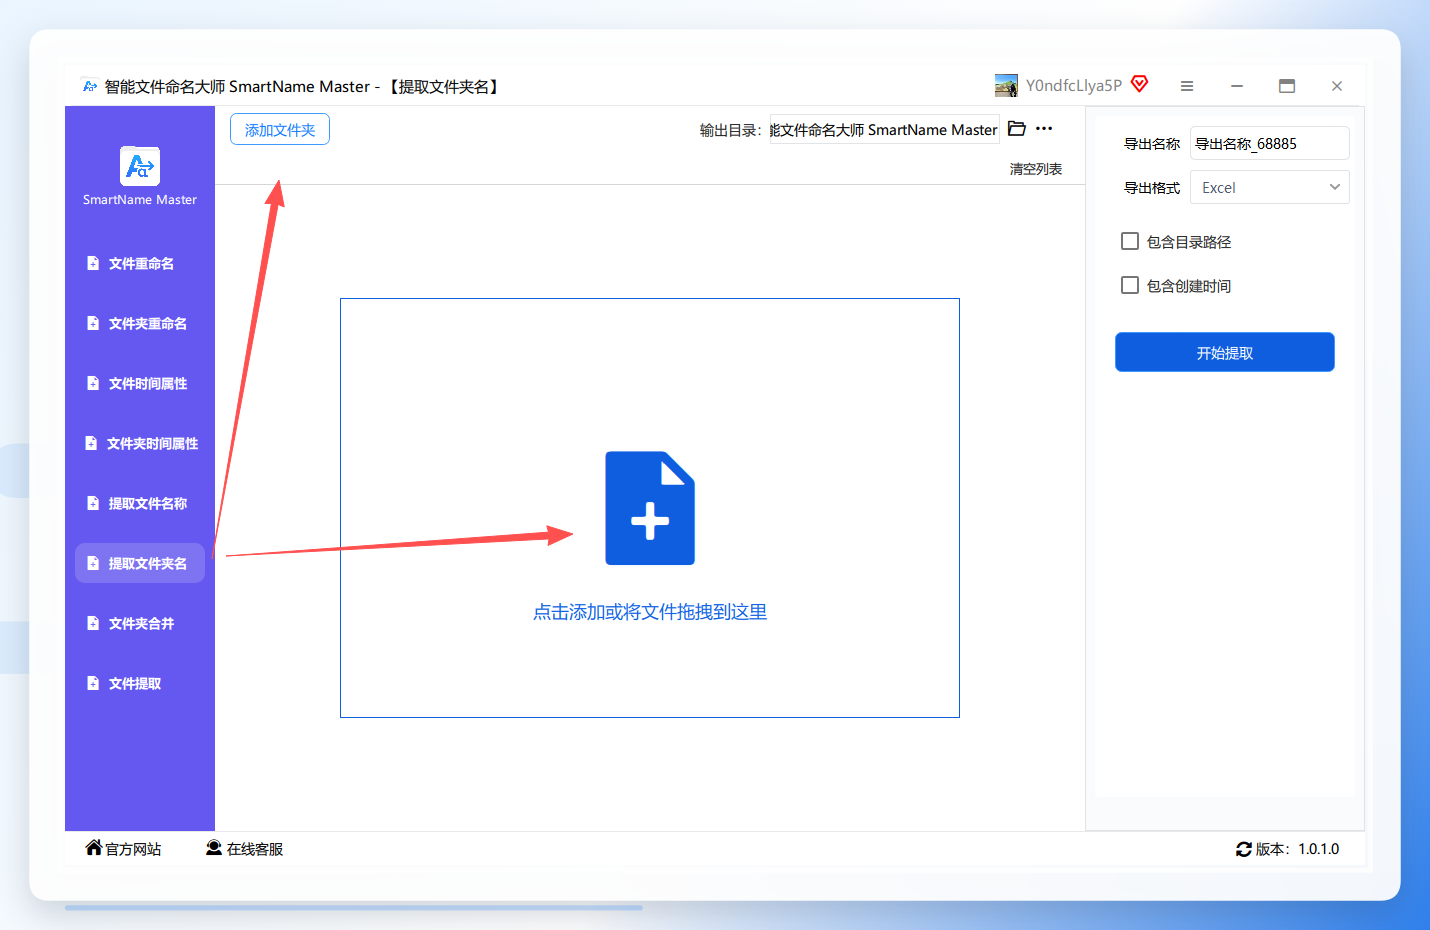The width and height of the screenshot is (1430, 930).
Task: Click the VIP heart diamond icon
Action: 1139,84
